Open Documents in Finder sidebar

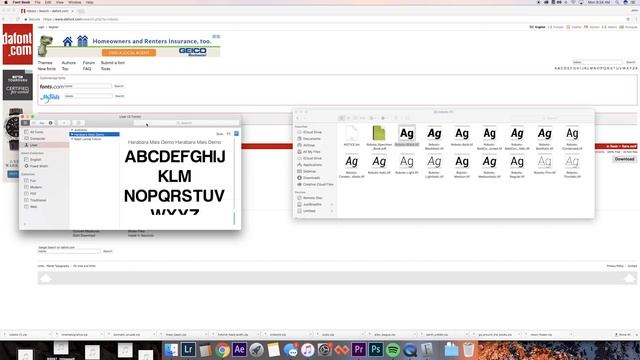pos(312,139)
